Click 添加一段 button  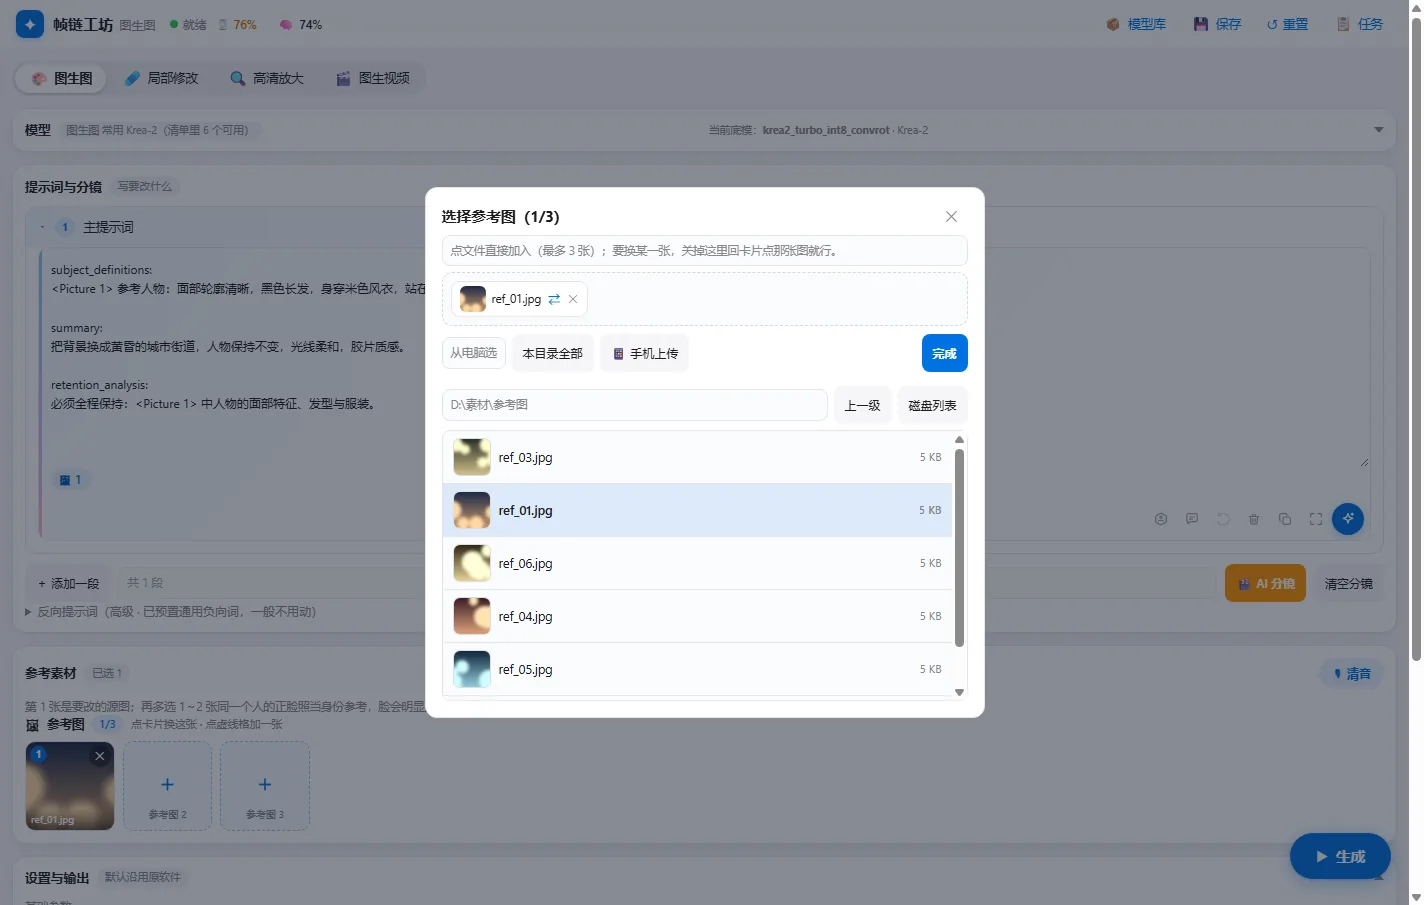pyautogui.click(x=69, y=583)
